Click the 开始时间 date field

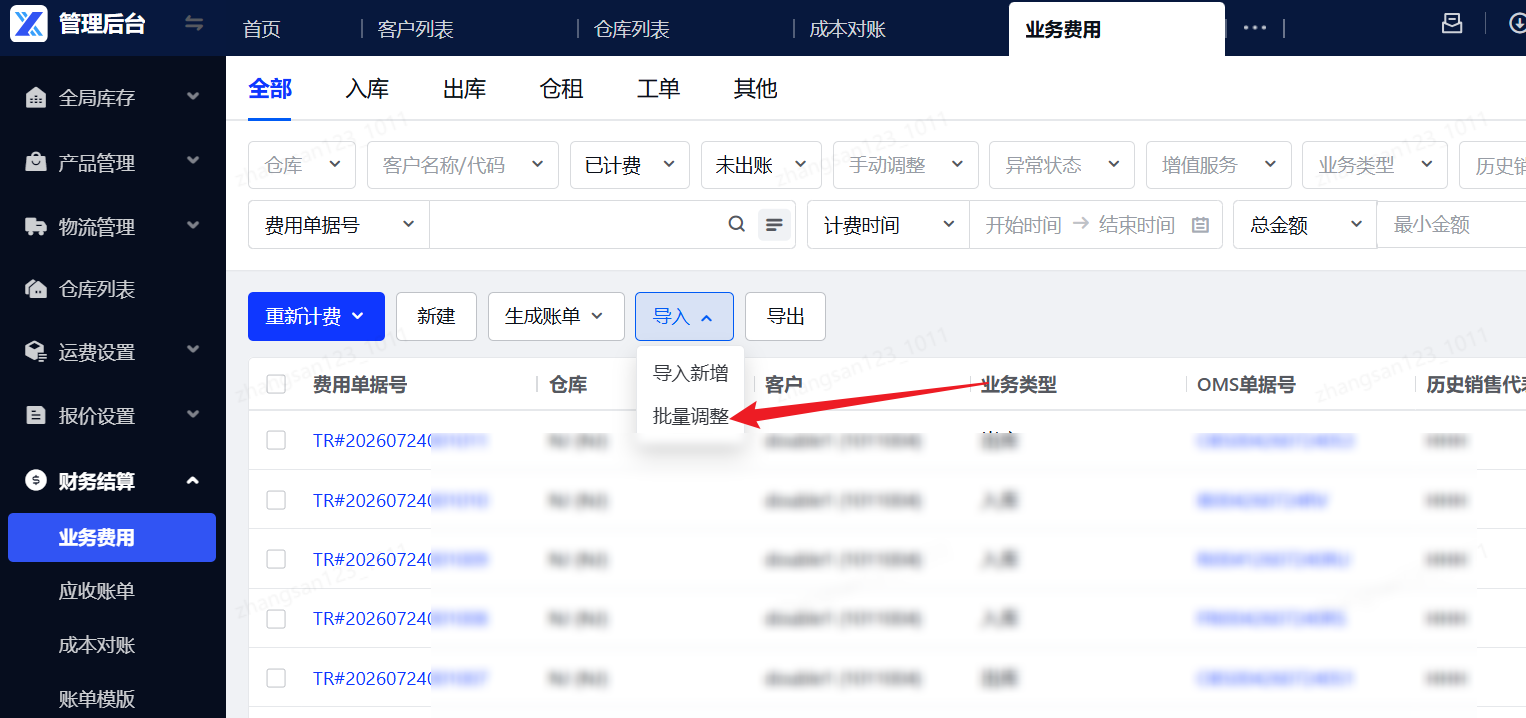tap(1022, 225)
